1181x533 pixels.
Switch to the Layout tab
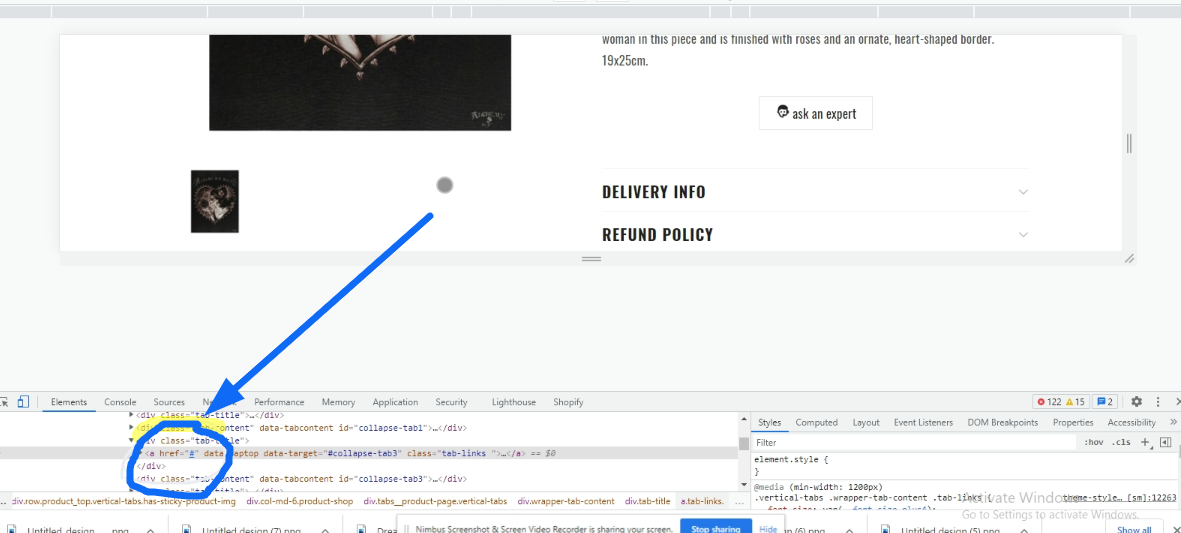click(x=866, y=422)
